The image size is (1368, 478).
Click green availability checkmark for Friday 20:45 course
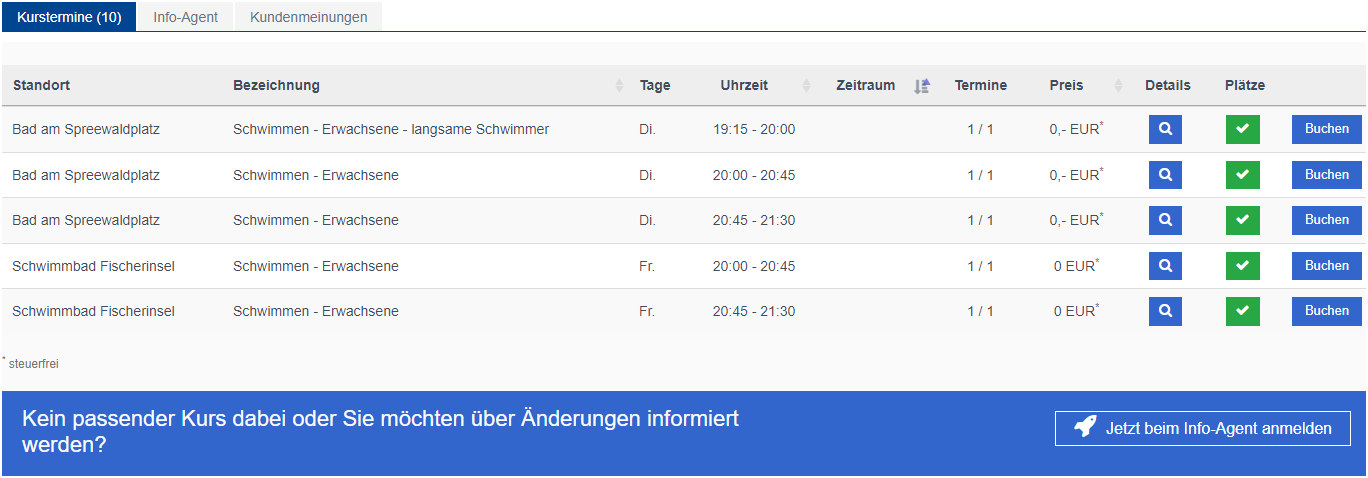(x=1242, y=311)
